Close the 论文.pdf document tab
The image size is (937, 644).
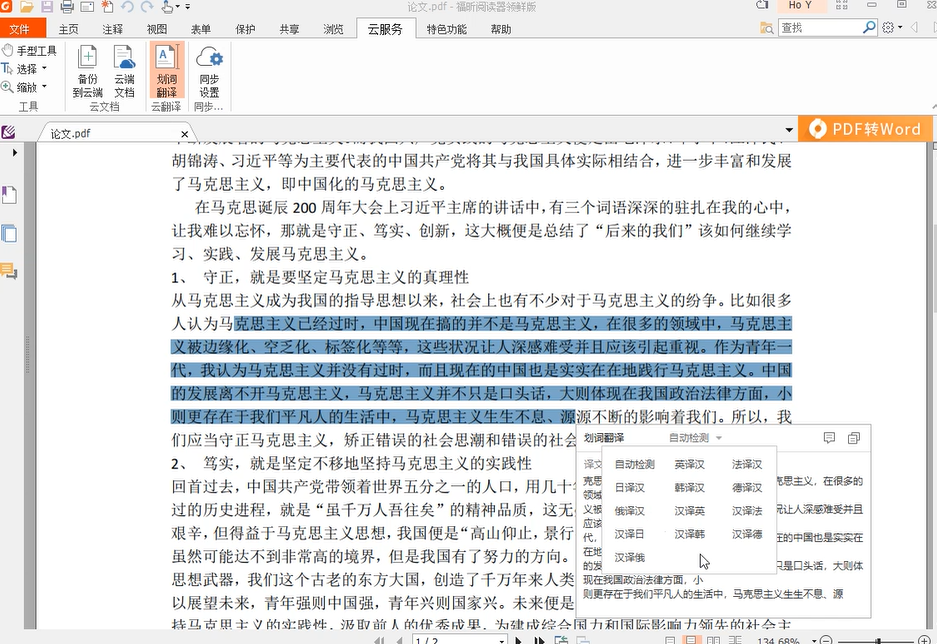[x=183, y=133]
